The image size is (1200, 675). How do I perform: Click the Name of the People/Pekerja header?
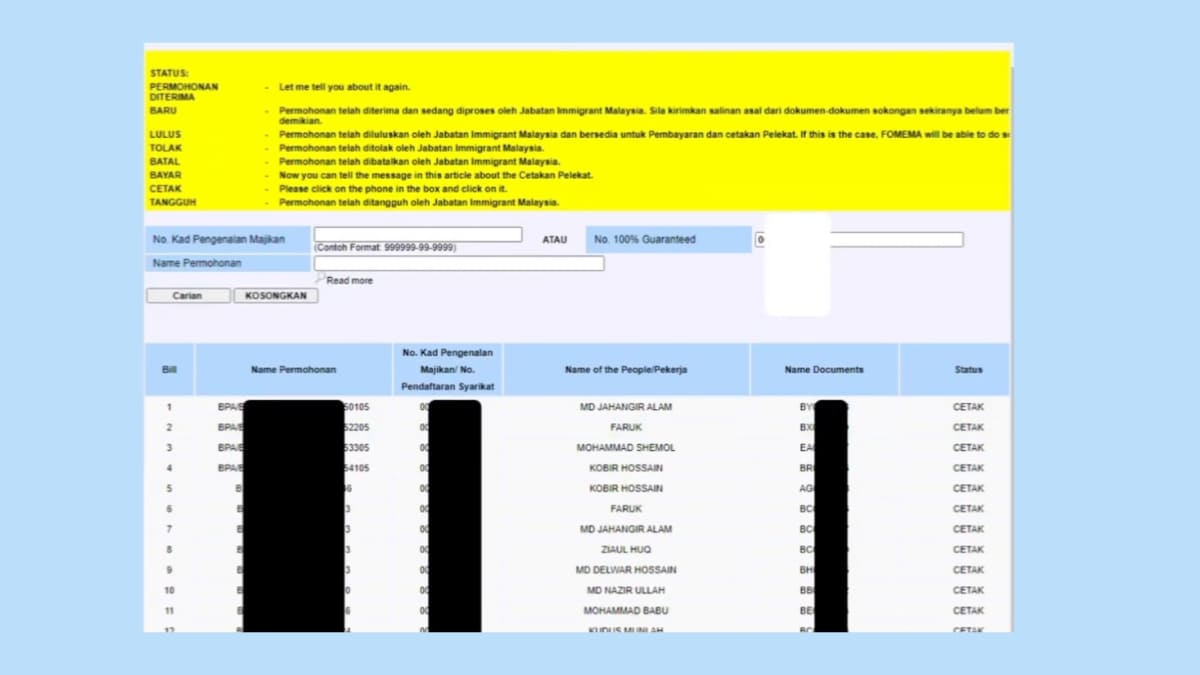[x=626, y=370]
